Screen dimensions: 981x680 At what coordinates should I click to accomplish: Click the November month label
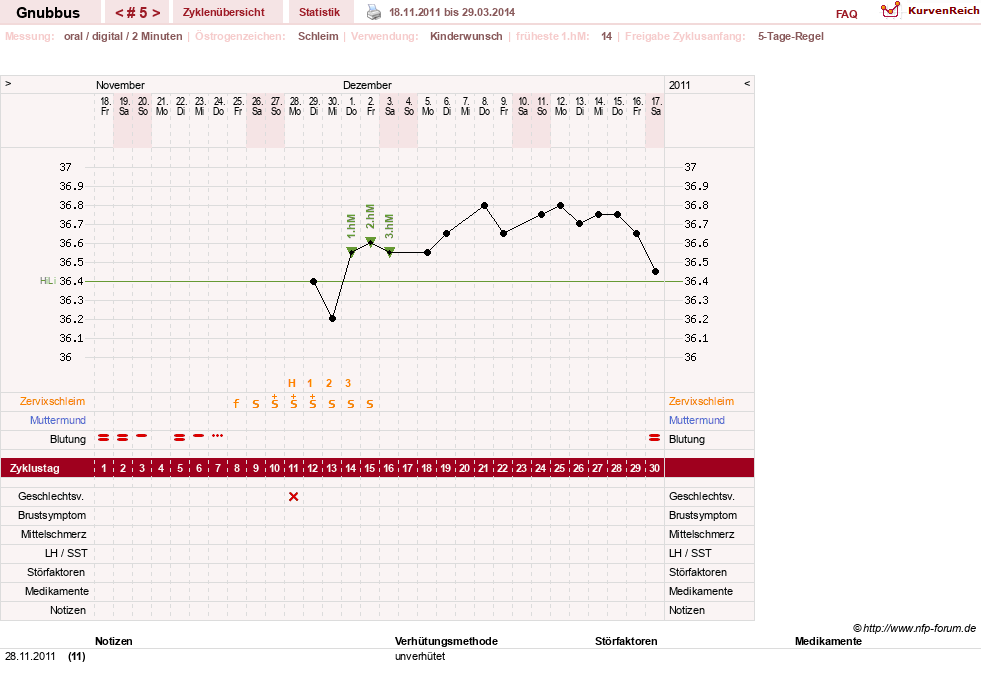tap(120, 85)
